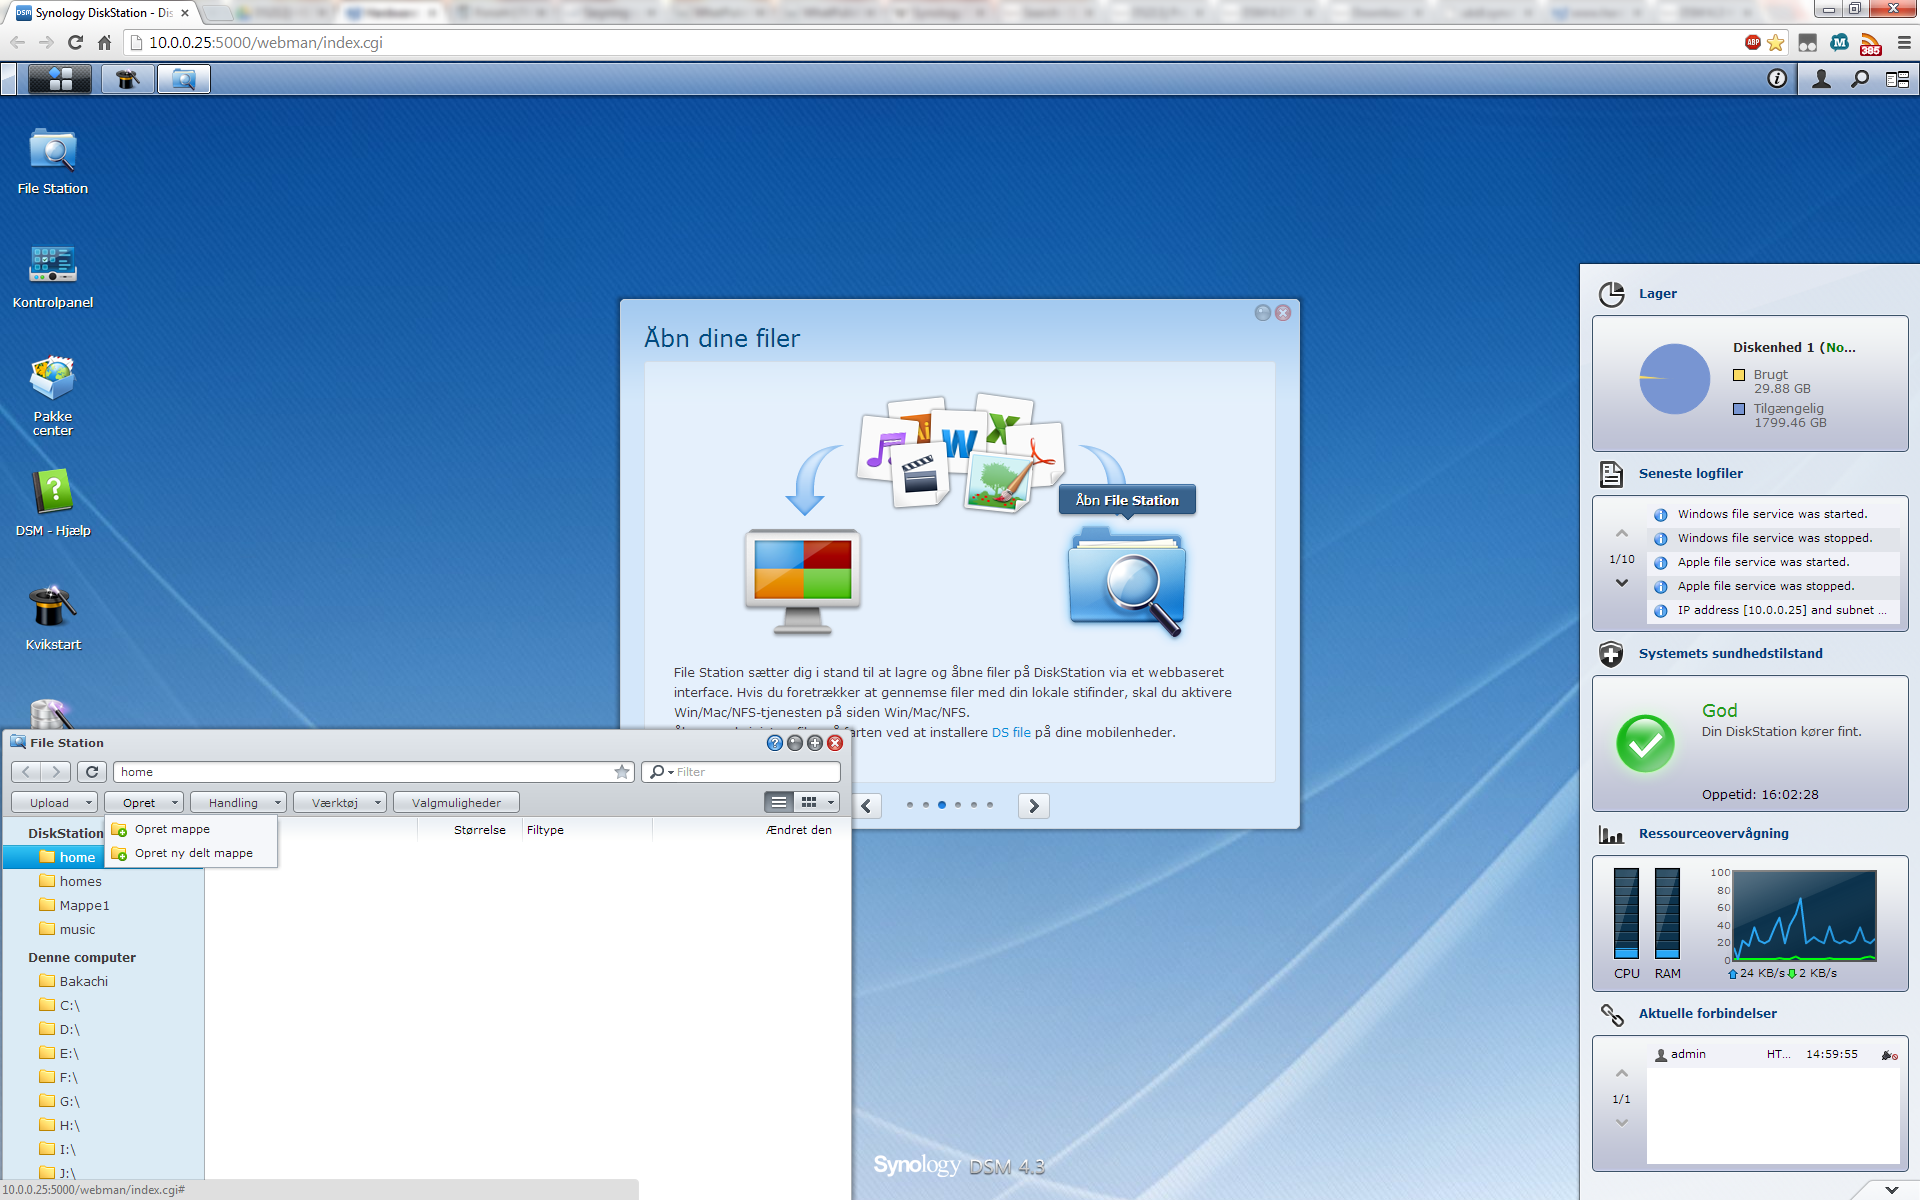This screenshot has height=1200, width=1920.
Task: Toggle the widgets panel icon in the DSM taskbar
Action: pos(1897,79)
